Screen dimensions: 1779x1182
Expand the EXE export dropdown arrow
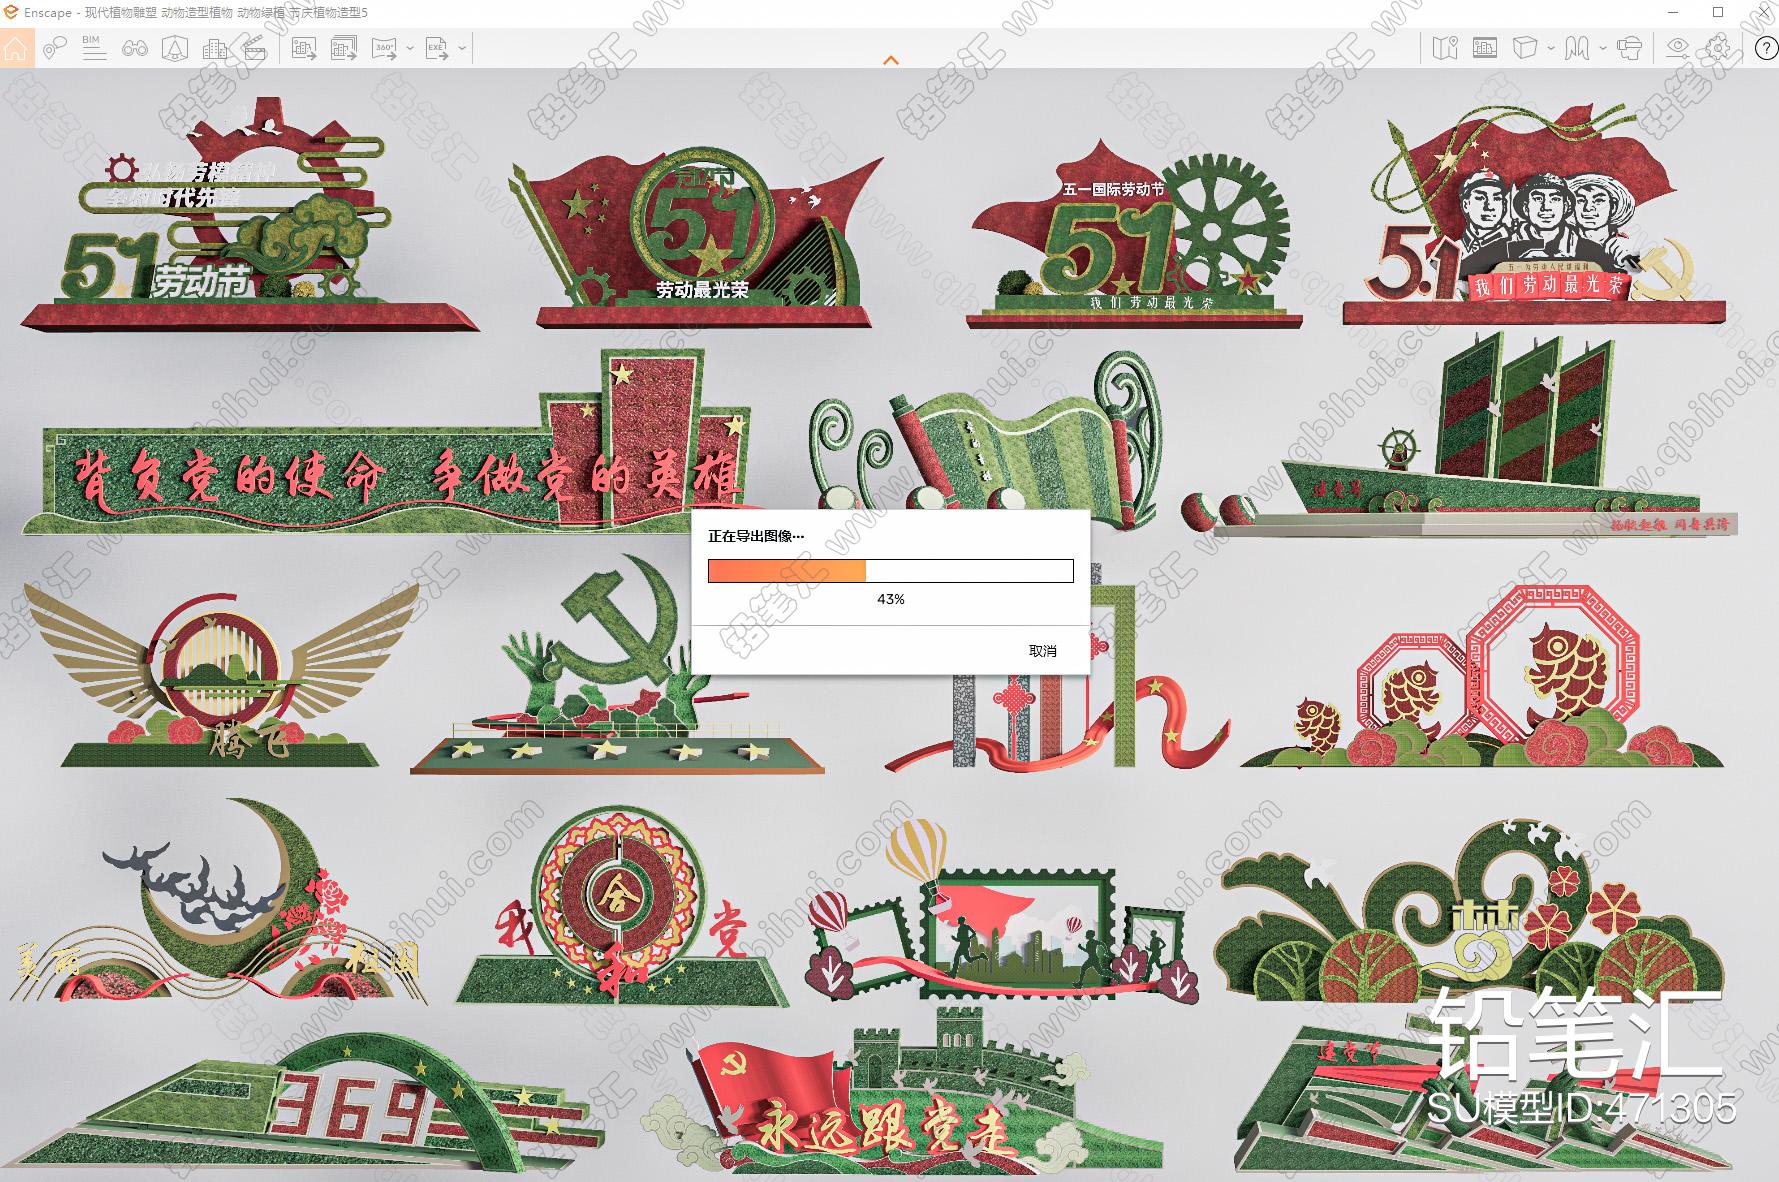(462, 48)
